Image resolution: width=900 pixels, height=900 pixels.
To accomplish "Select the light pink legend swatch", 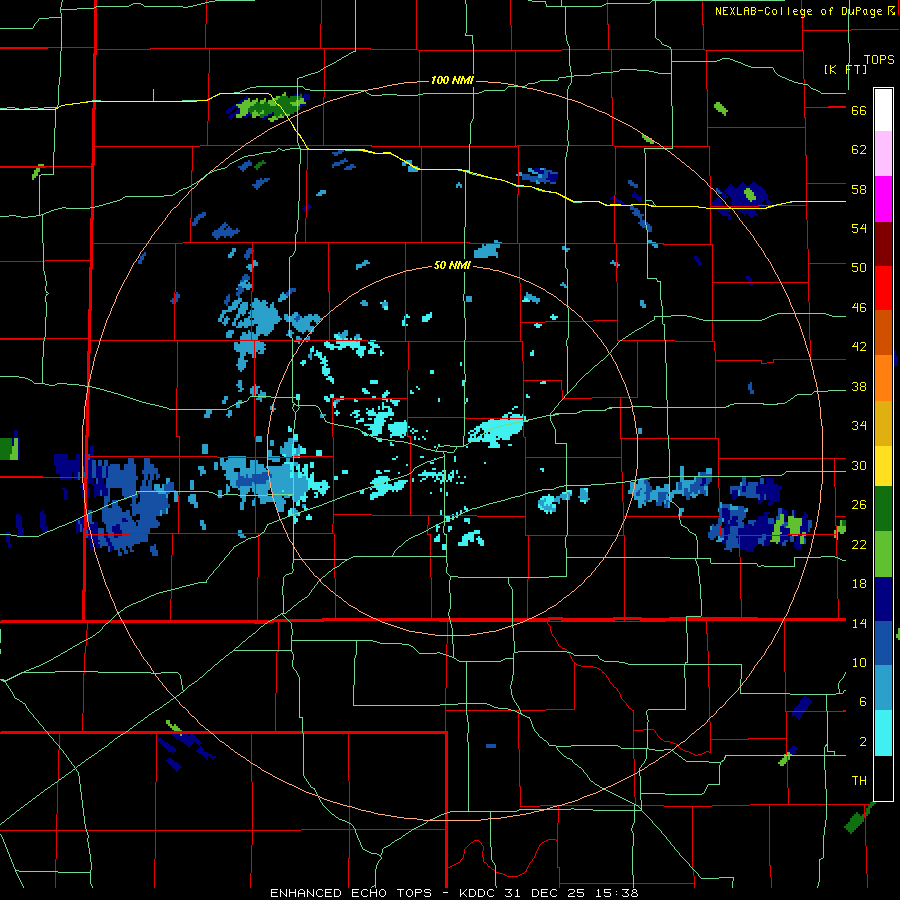I will pos(883,154).
